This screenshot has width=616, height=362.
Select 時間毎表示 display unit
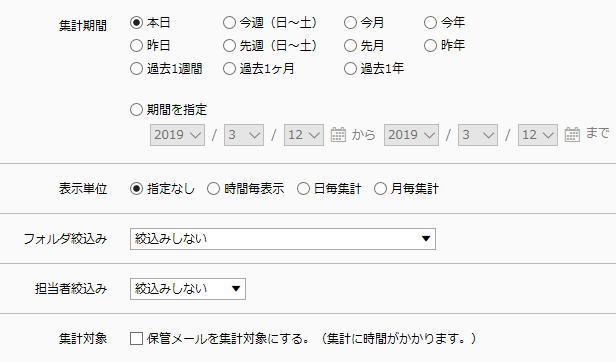coord(213,189)
